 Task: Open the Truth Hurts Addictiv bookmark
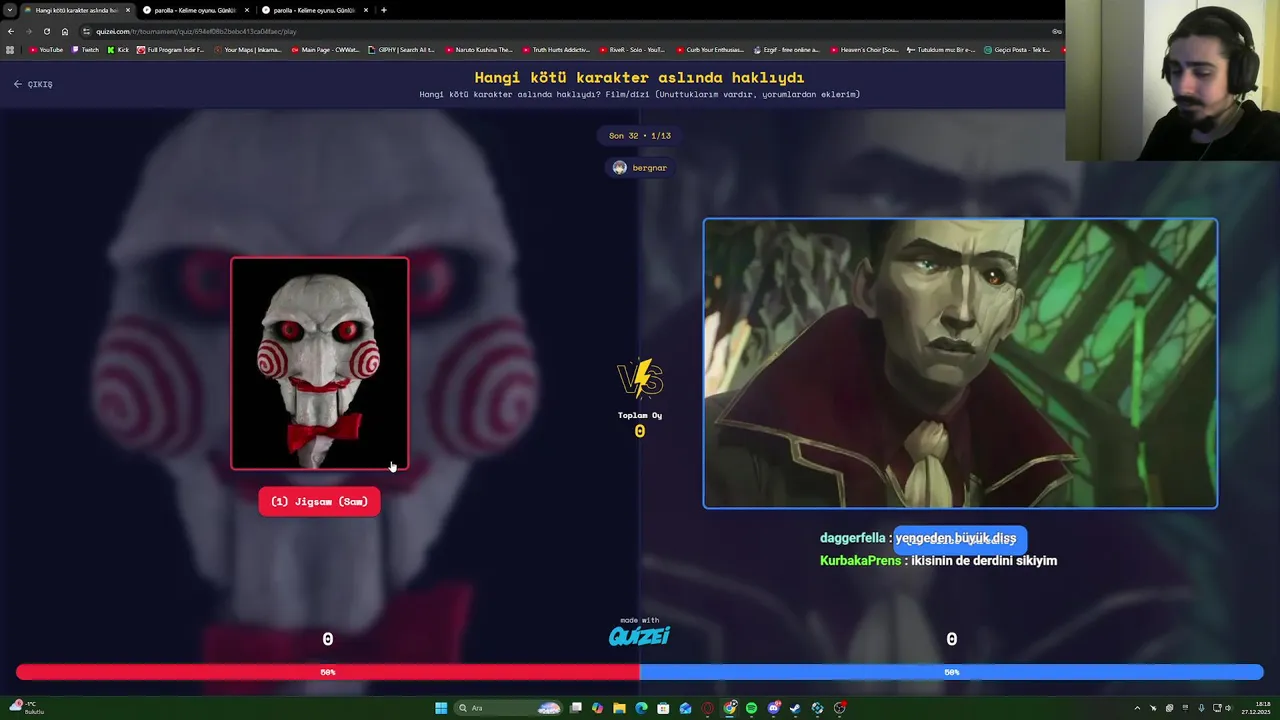pos(556,49)
